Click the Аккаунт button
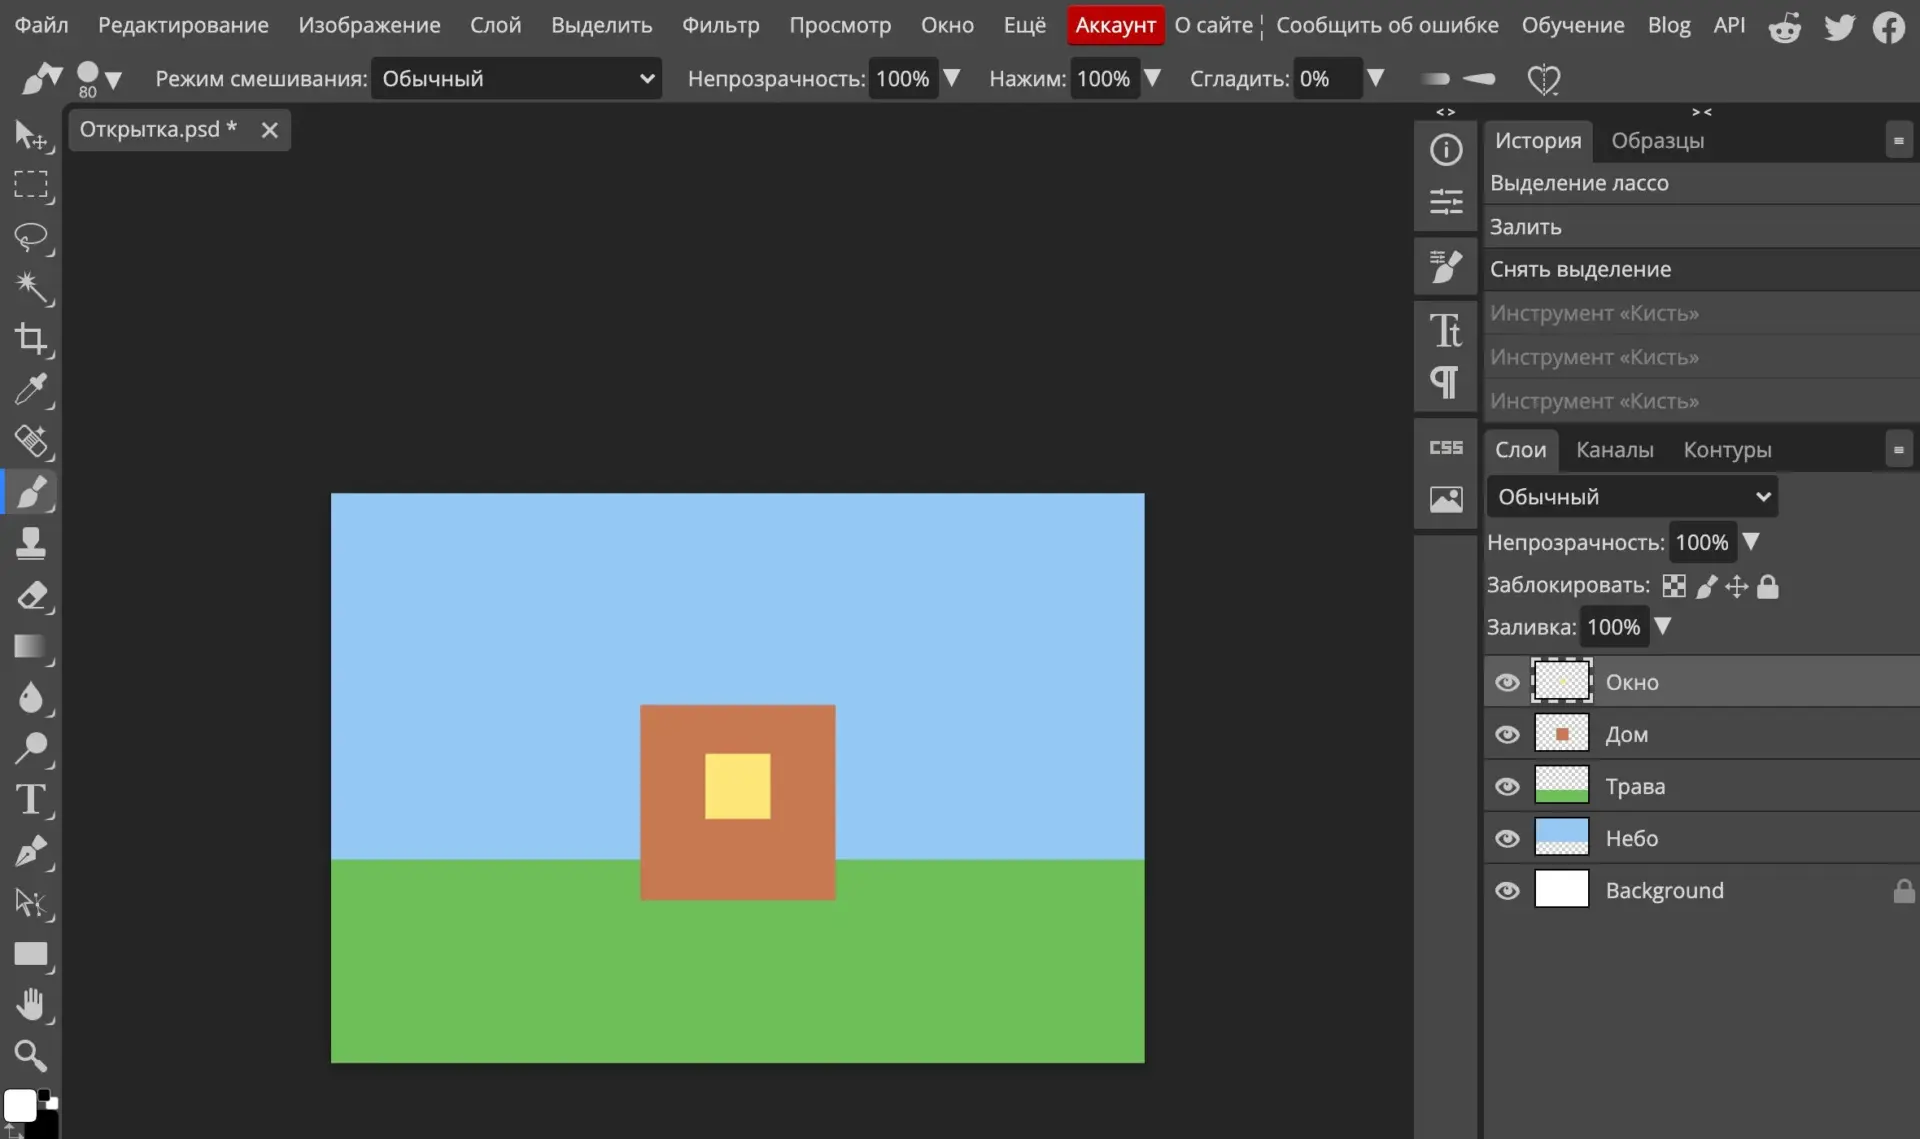1920x1139 pixels. coord(1115,25)
